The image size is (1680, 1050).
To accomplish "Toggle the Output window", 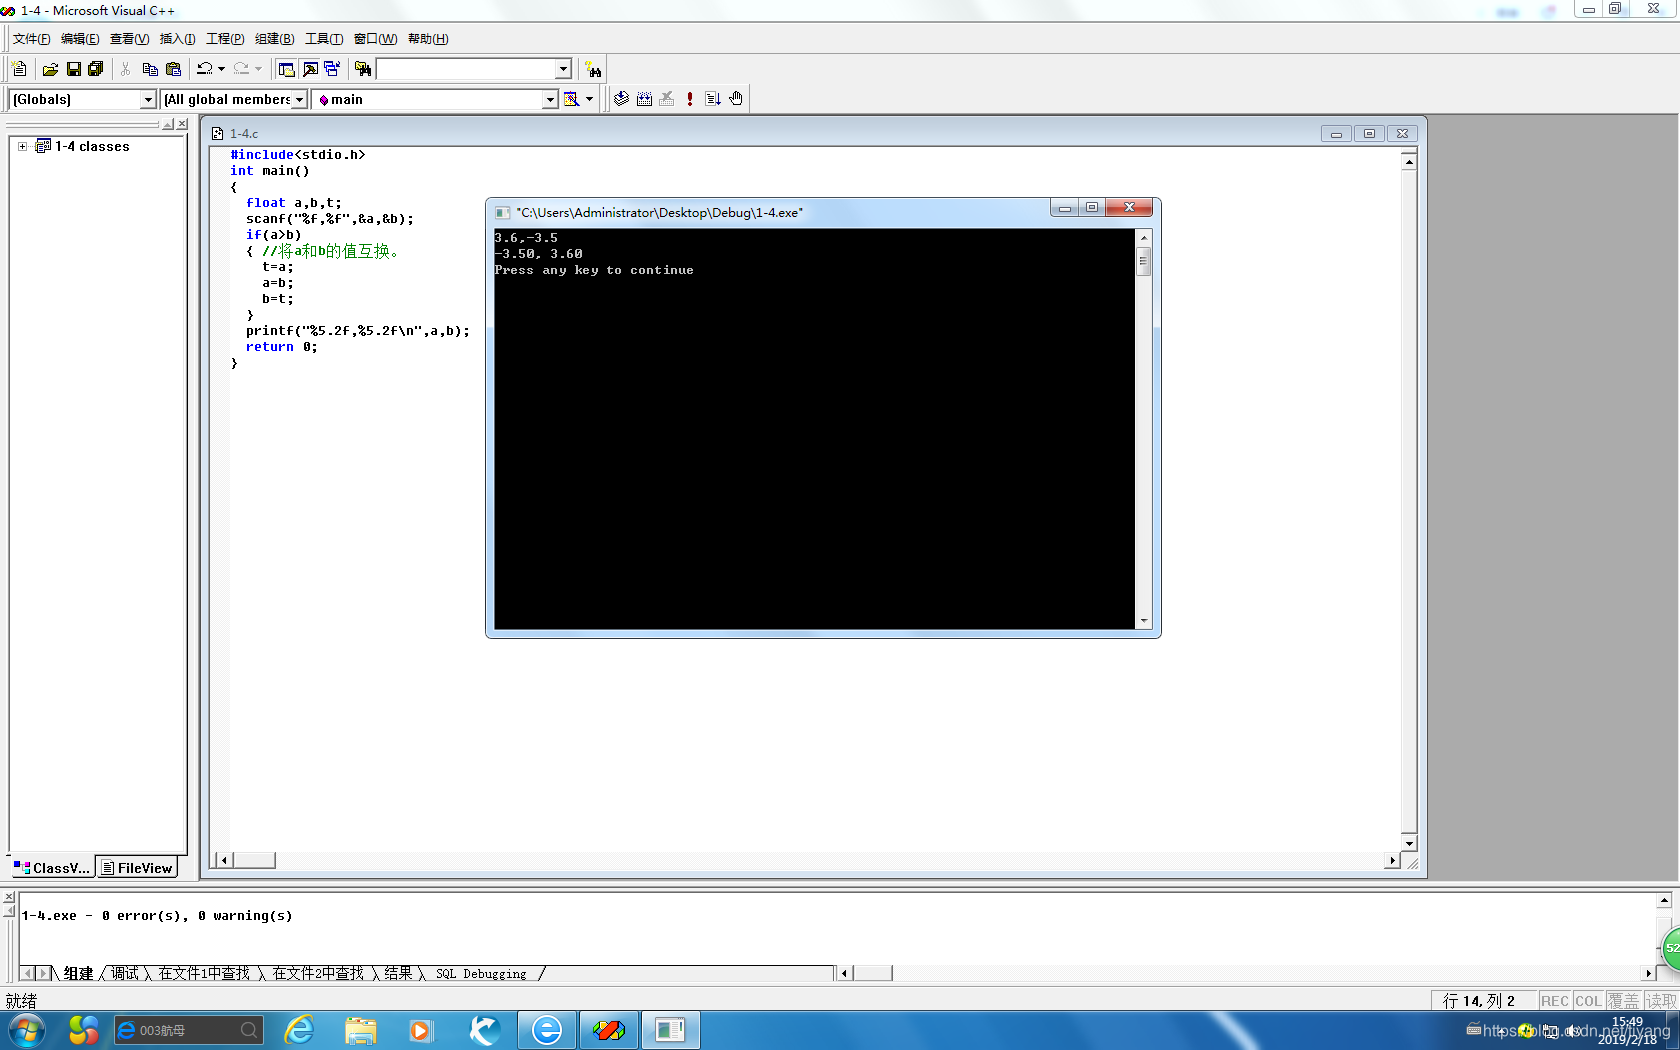I will pyautogui.click(x=310, y=69).
